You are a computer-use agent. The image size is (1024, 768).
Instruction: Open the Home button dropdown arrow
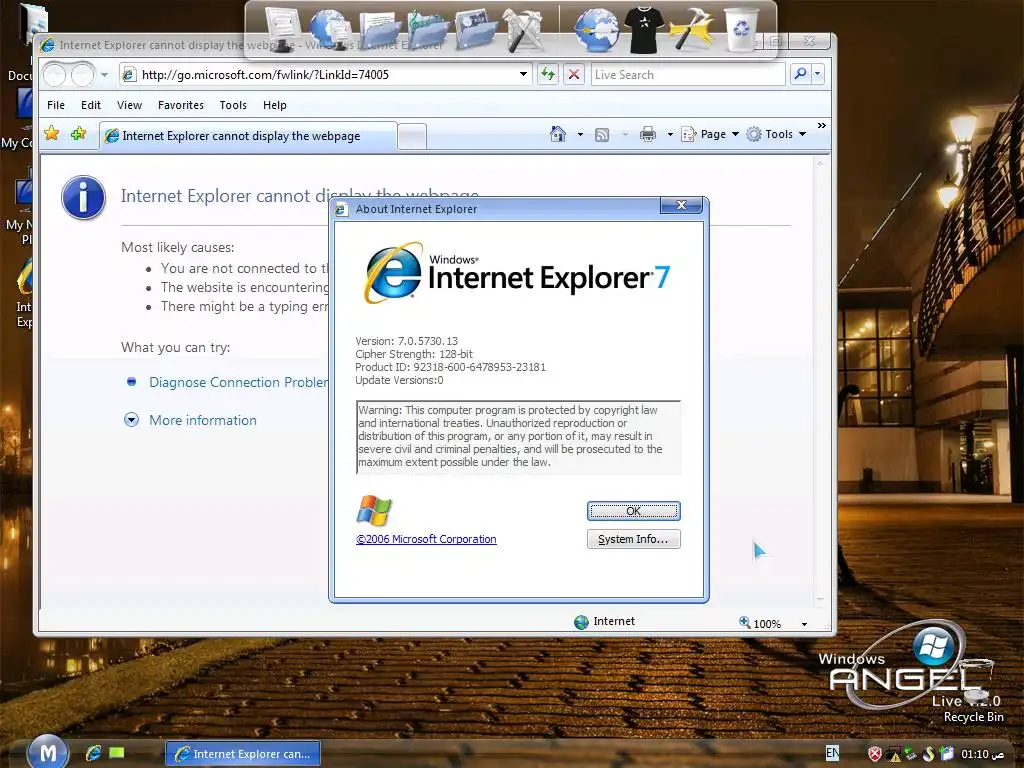pyautogui.click(x=580, y=135)
